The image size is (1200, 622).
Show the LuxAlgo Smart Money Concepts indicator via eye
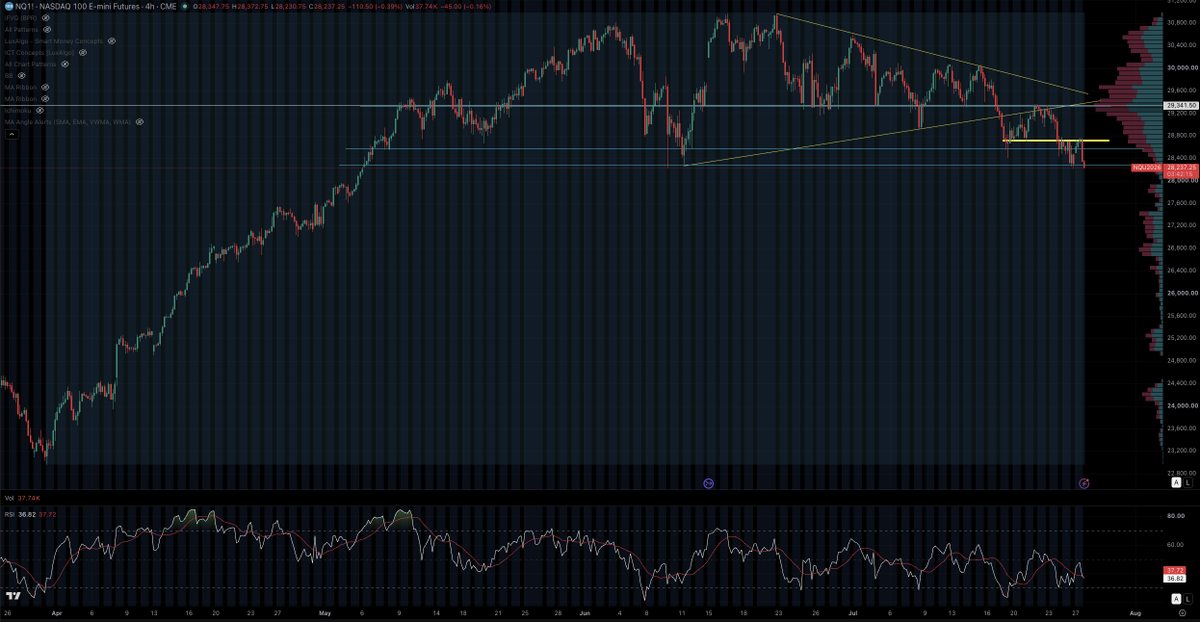pos(112,41)
